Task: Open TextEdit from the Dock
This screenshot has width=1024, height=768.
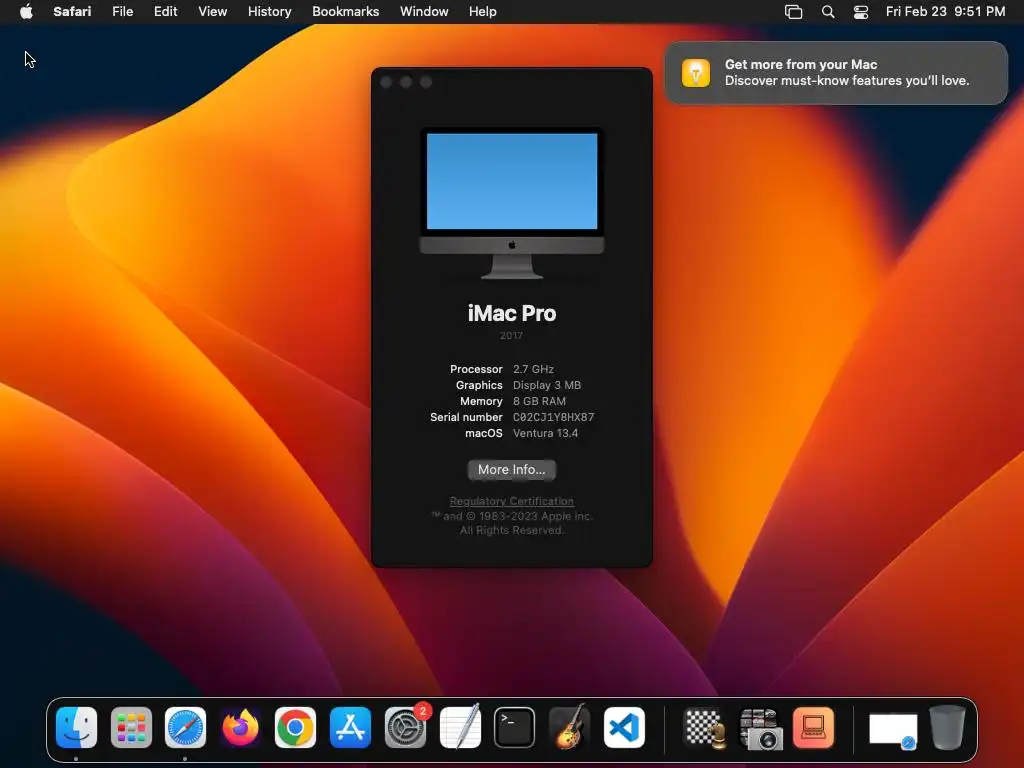Action: (x=460, y=726)
